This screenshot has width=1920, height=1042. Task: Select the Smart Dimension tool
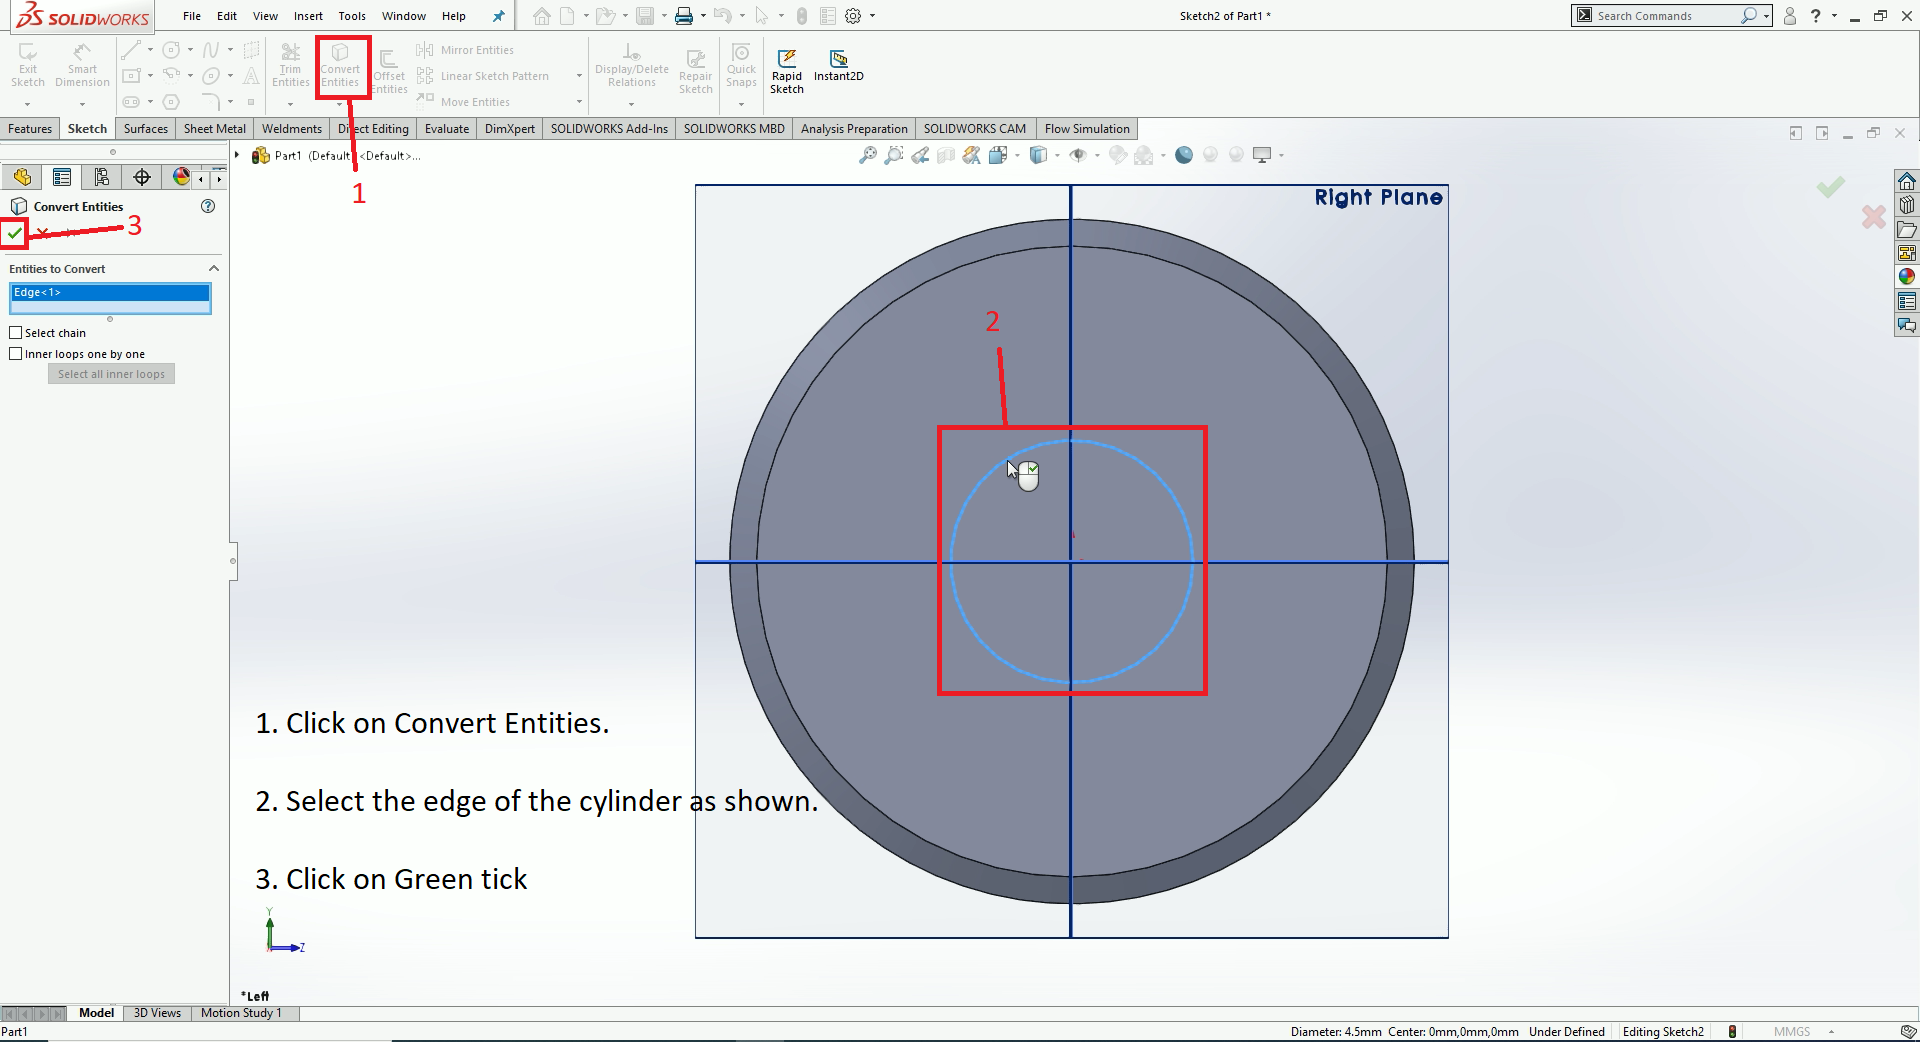tap(82, 66)
